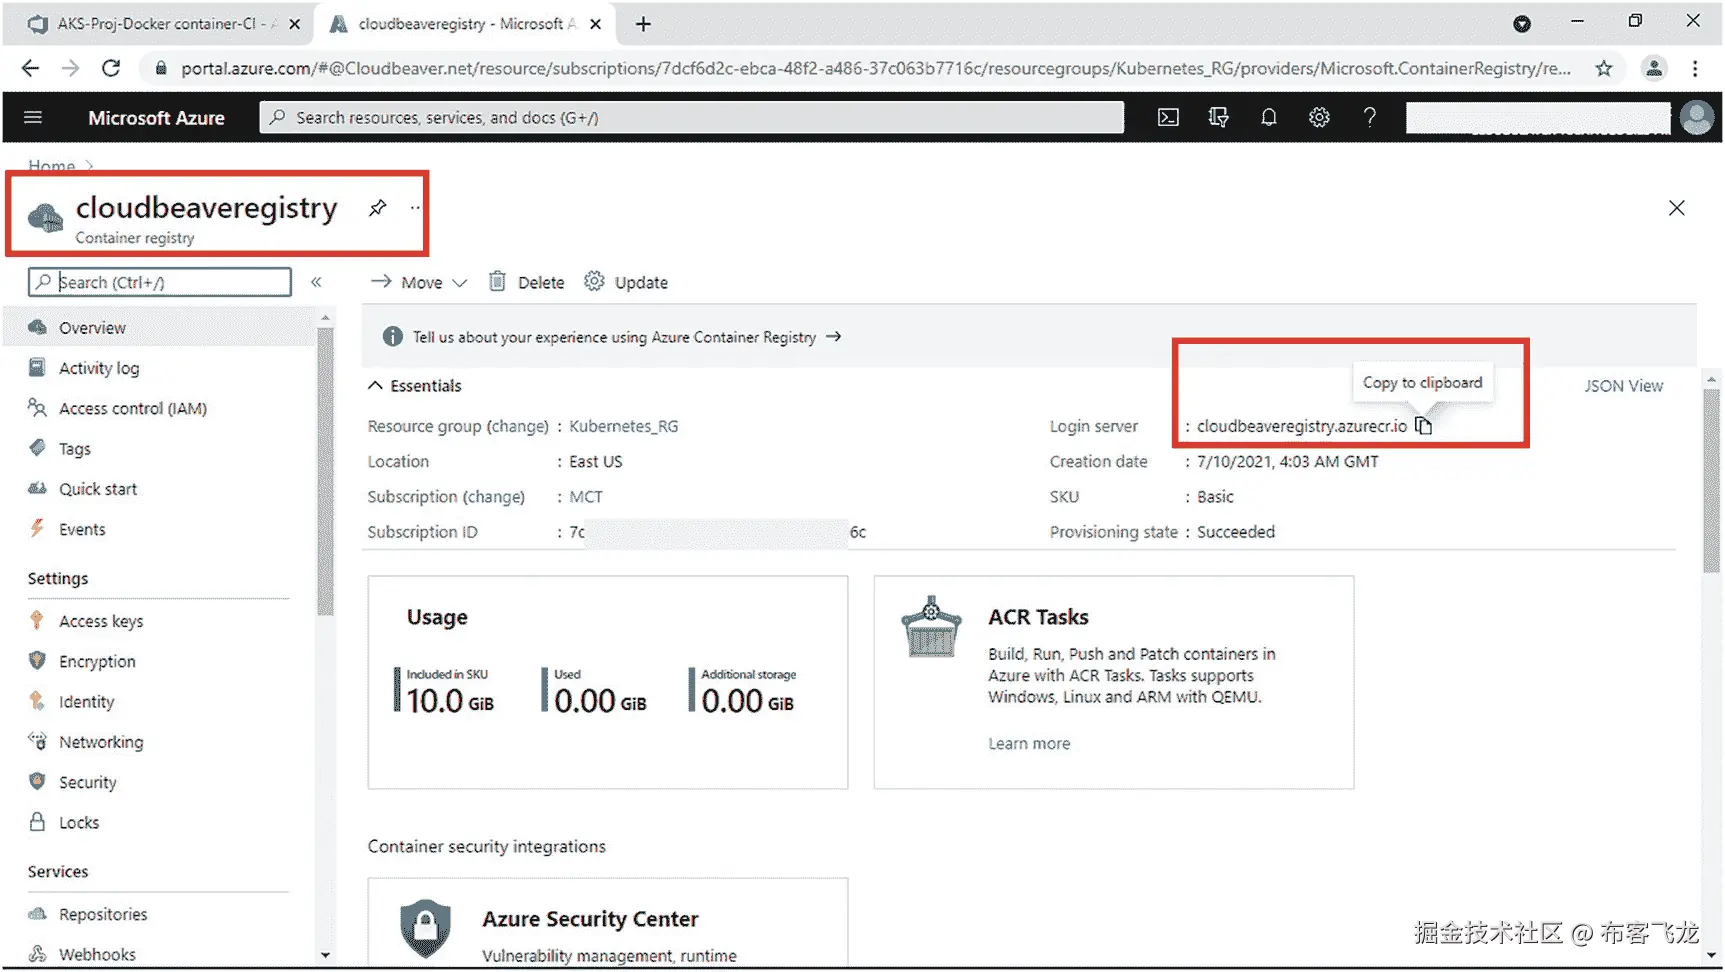This screenshot has height=972, width=1725.
Task: Open a new browser tab
Action: [x=643, y=24]
